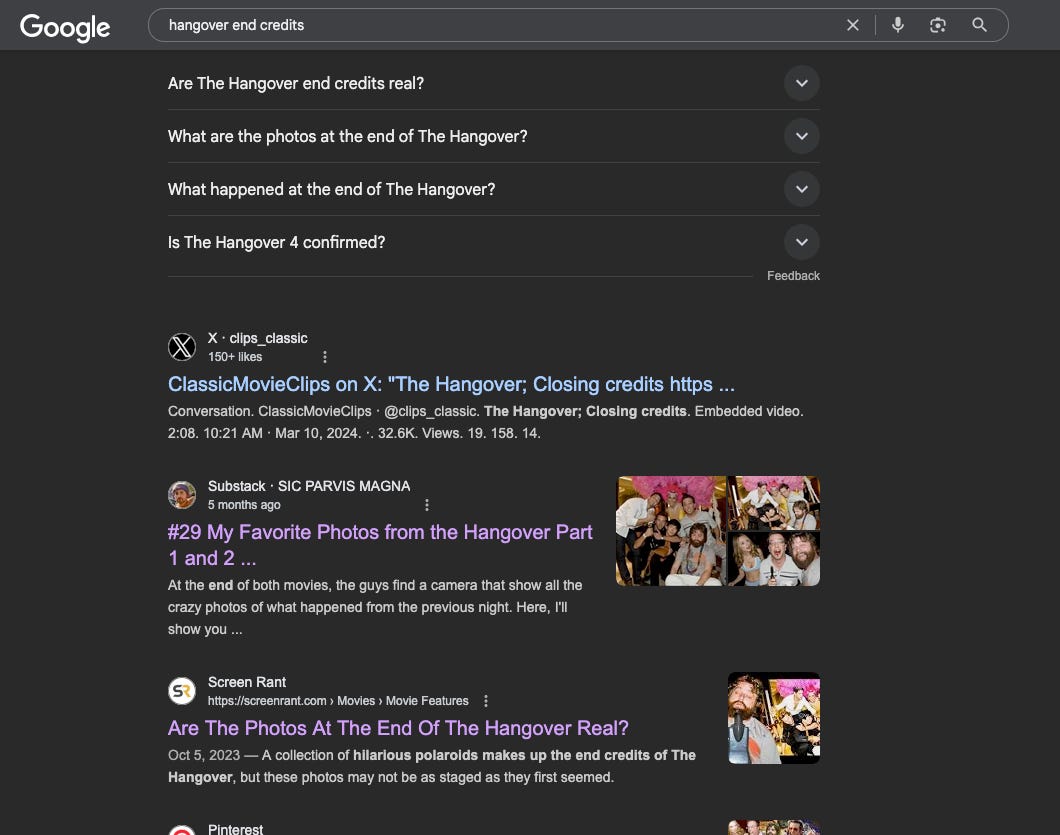
Task: Open "#29 My Favorite Photos from the Hangover" link
Action: tap(380, 545)
